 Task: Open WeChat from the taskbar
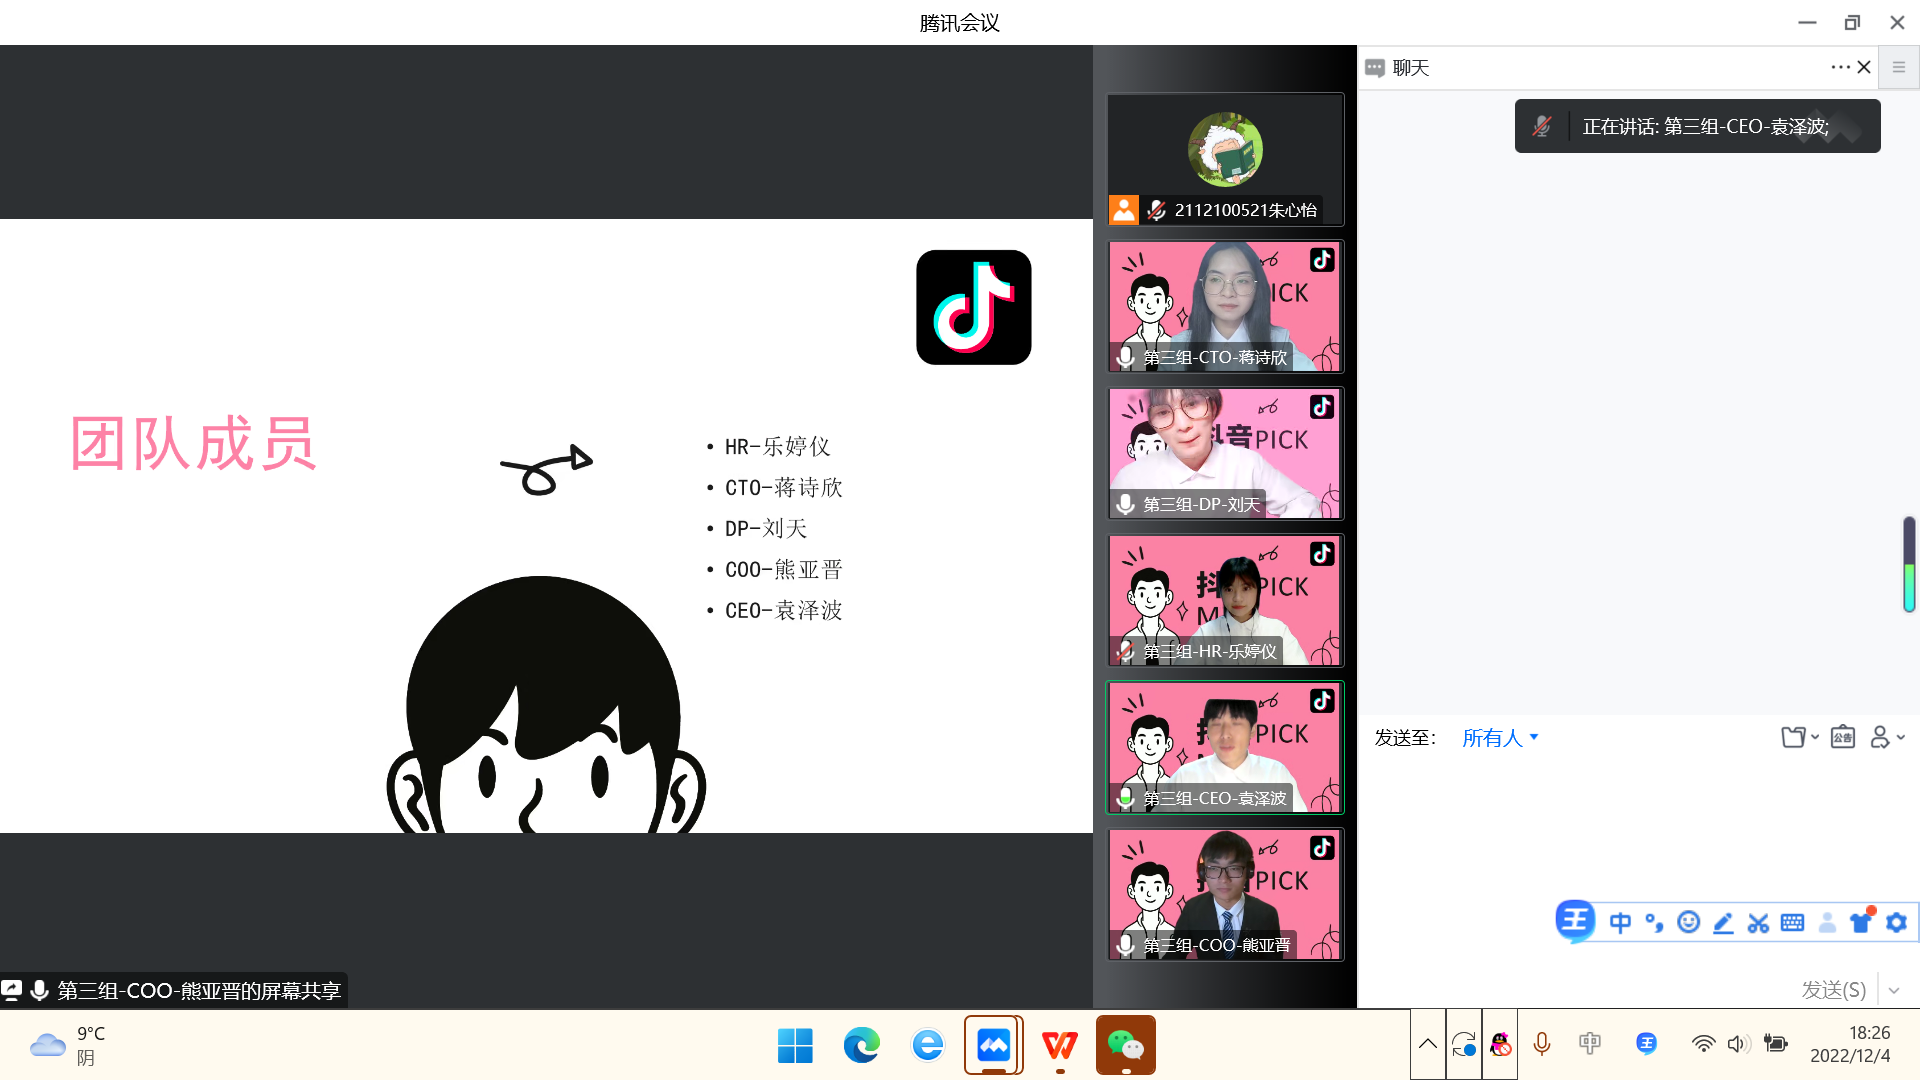point(1126,1045)
